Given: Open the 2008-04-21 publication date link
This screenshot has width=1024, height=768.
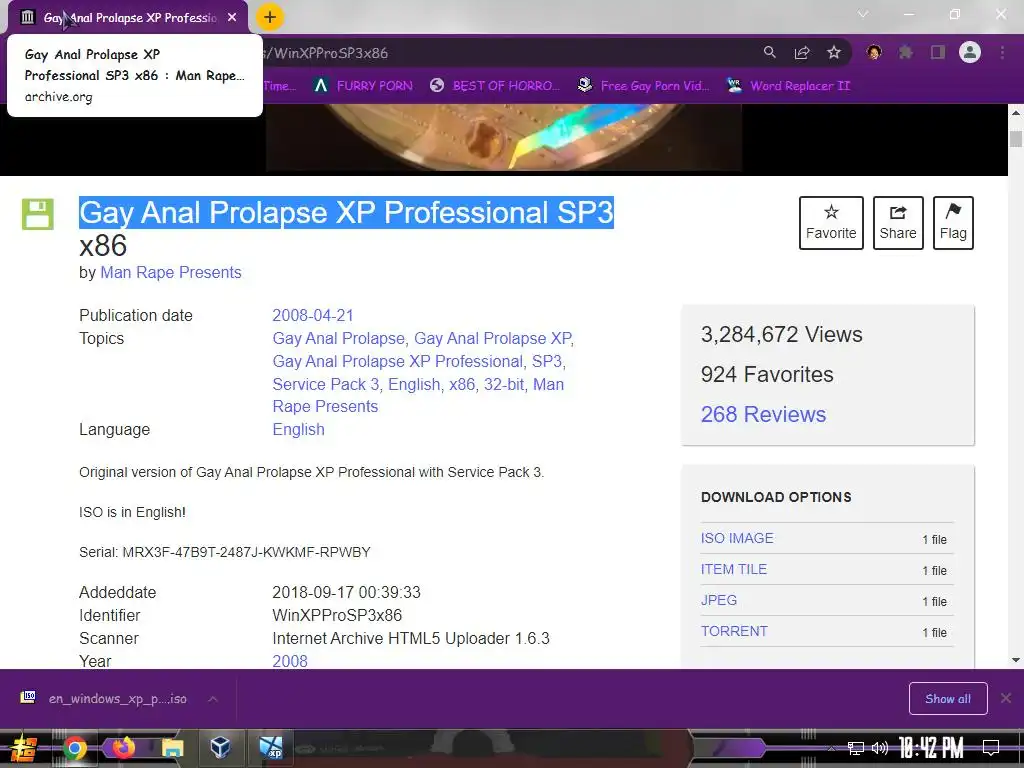Looking at the screenshot, I should click(x=313, y=315).
